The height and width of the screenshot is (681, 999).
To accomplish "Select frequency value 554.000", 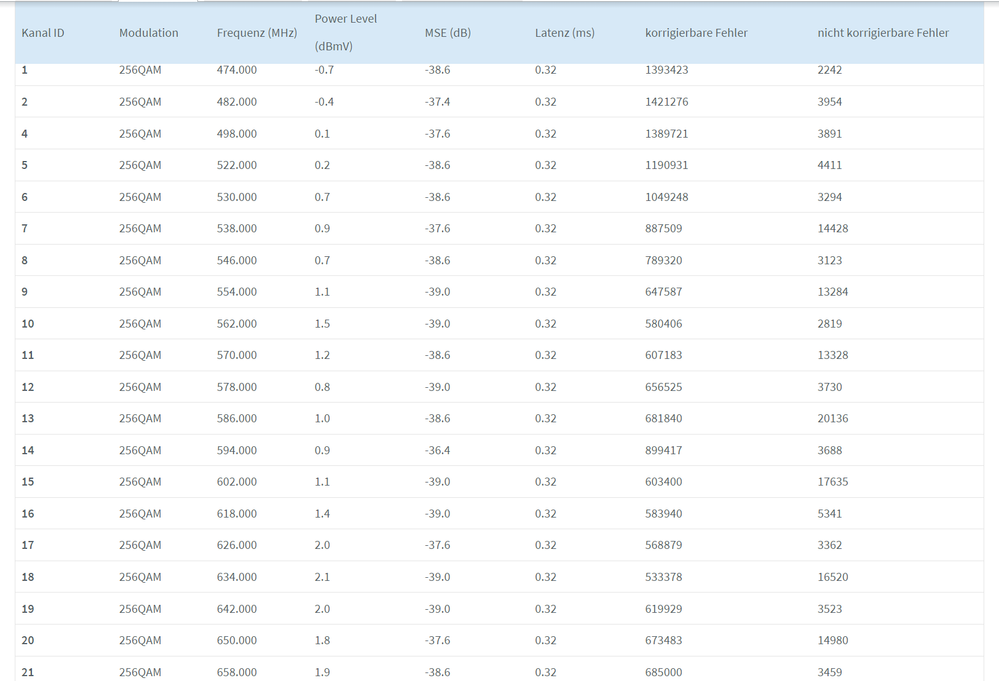I will pyautogui.click(x=237, y=292).
